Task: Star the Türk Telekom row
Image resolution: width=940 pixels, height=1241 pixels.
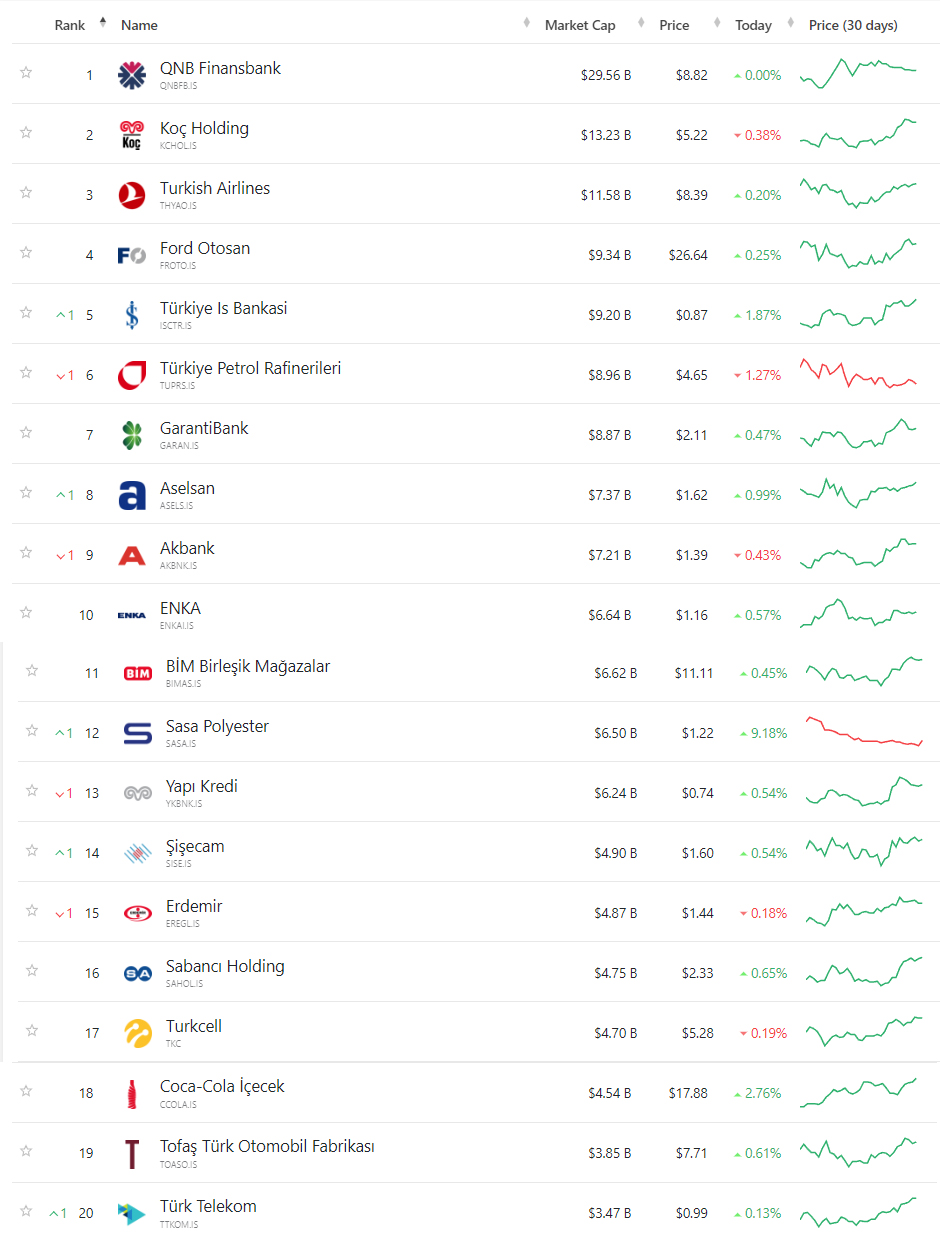Action: click(26, 1210)
